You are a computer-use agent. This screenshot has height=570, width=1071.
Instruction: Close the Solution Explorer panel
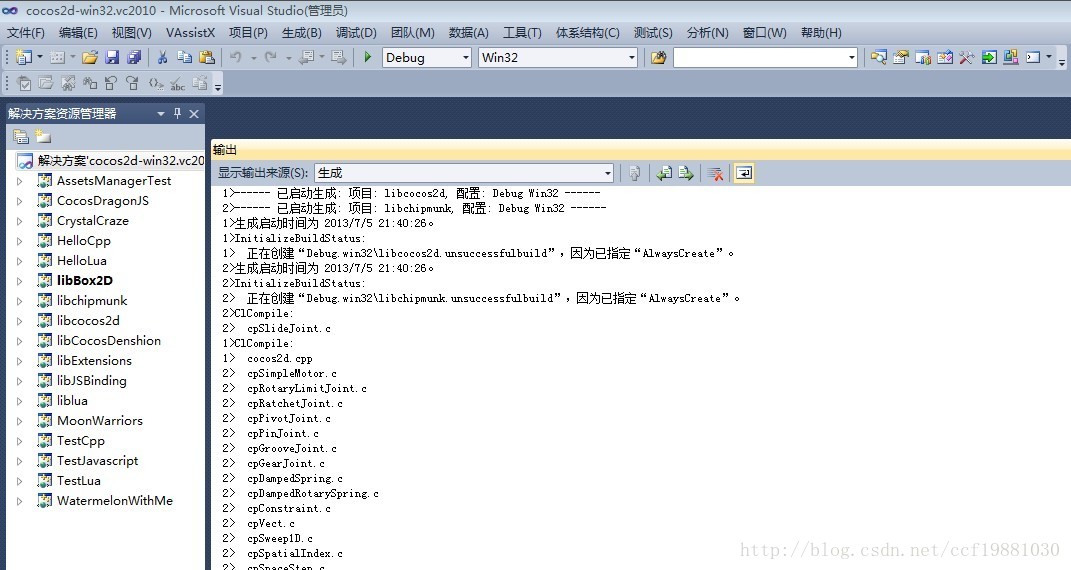194,113
